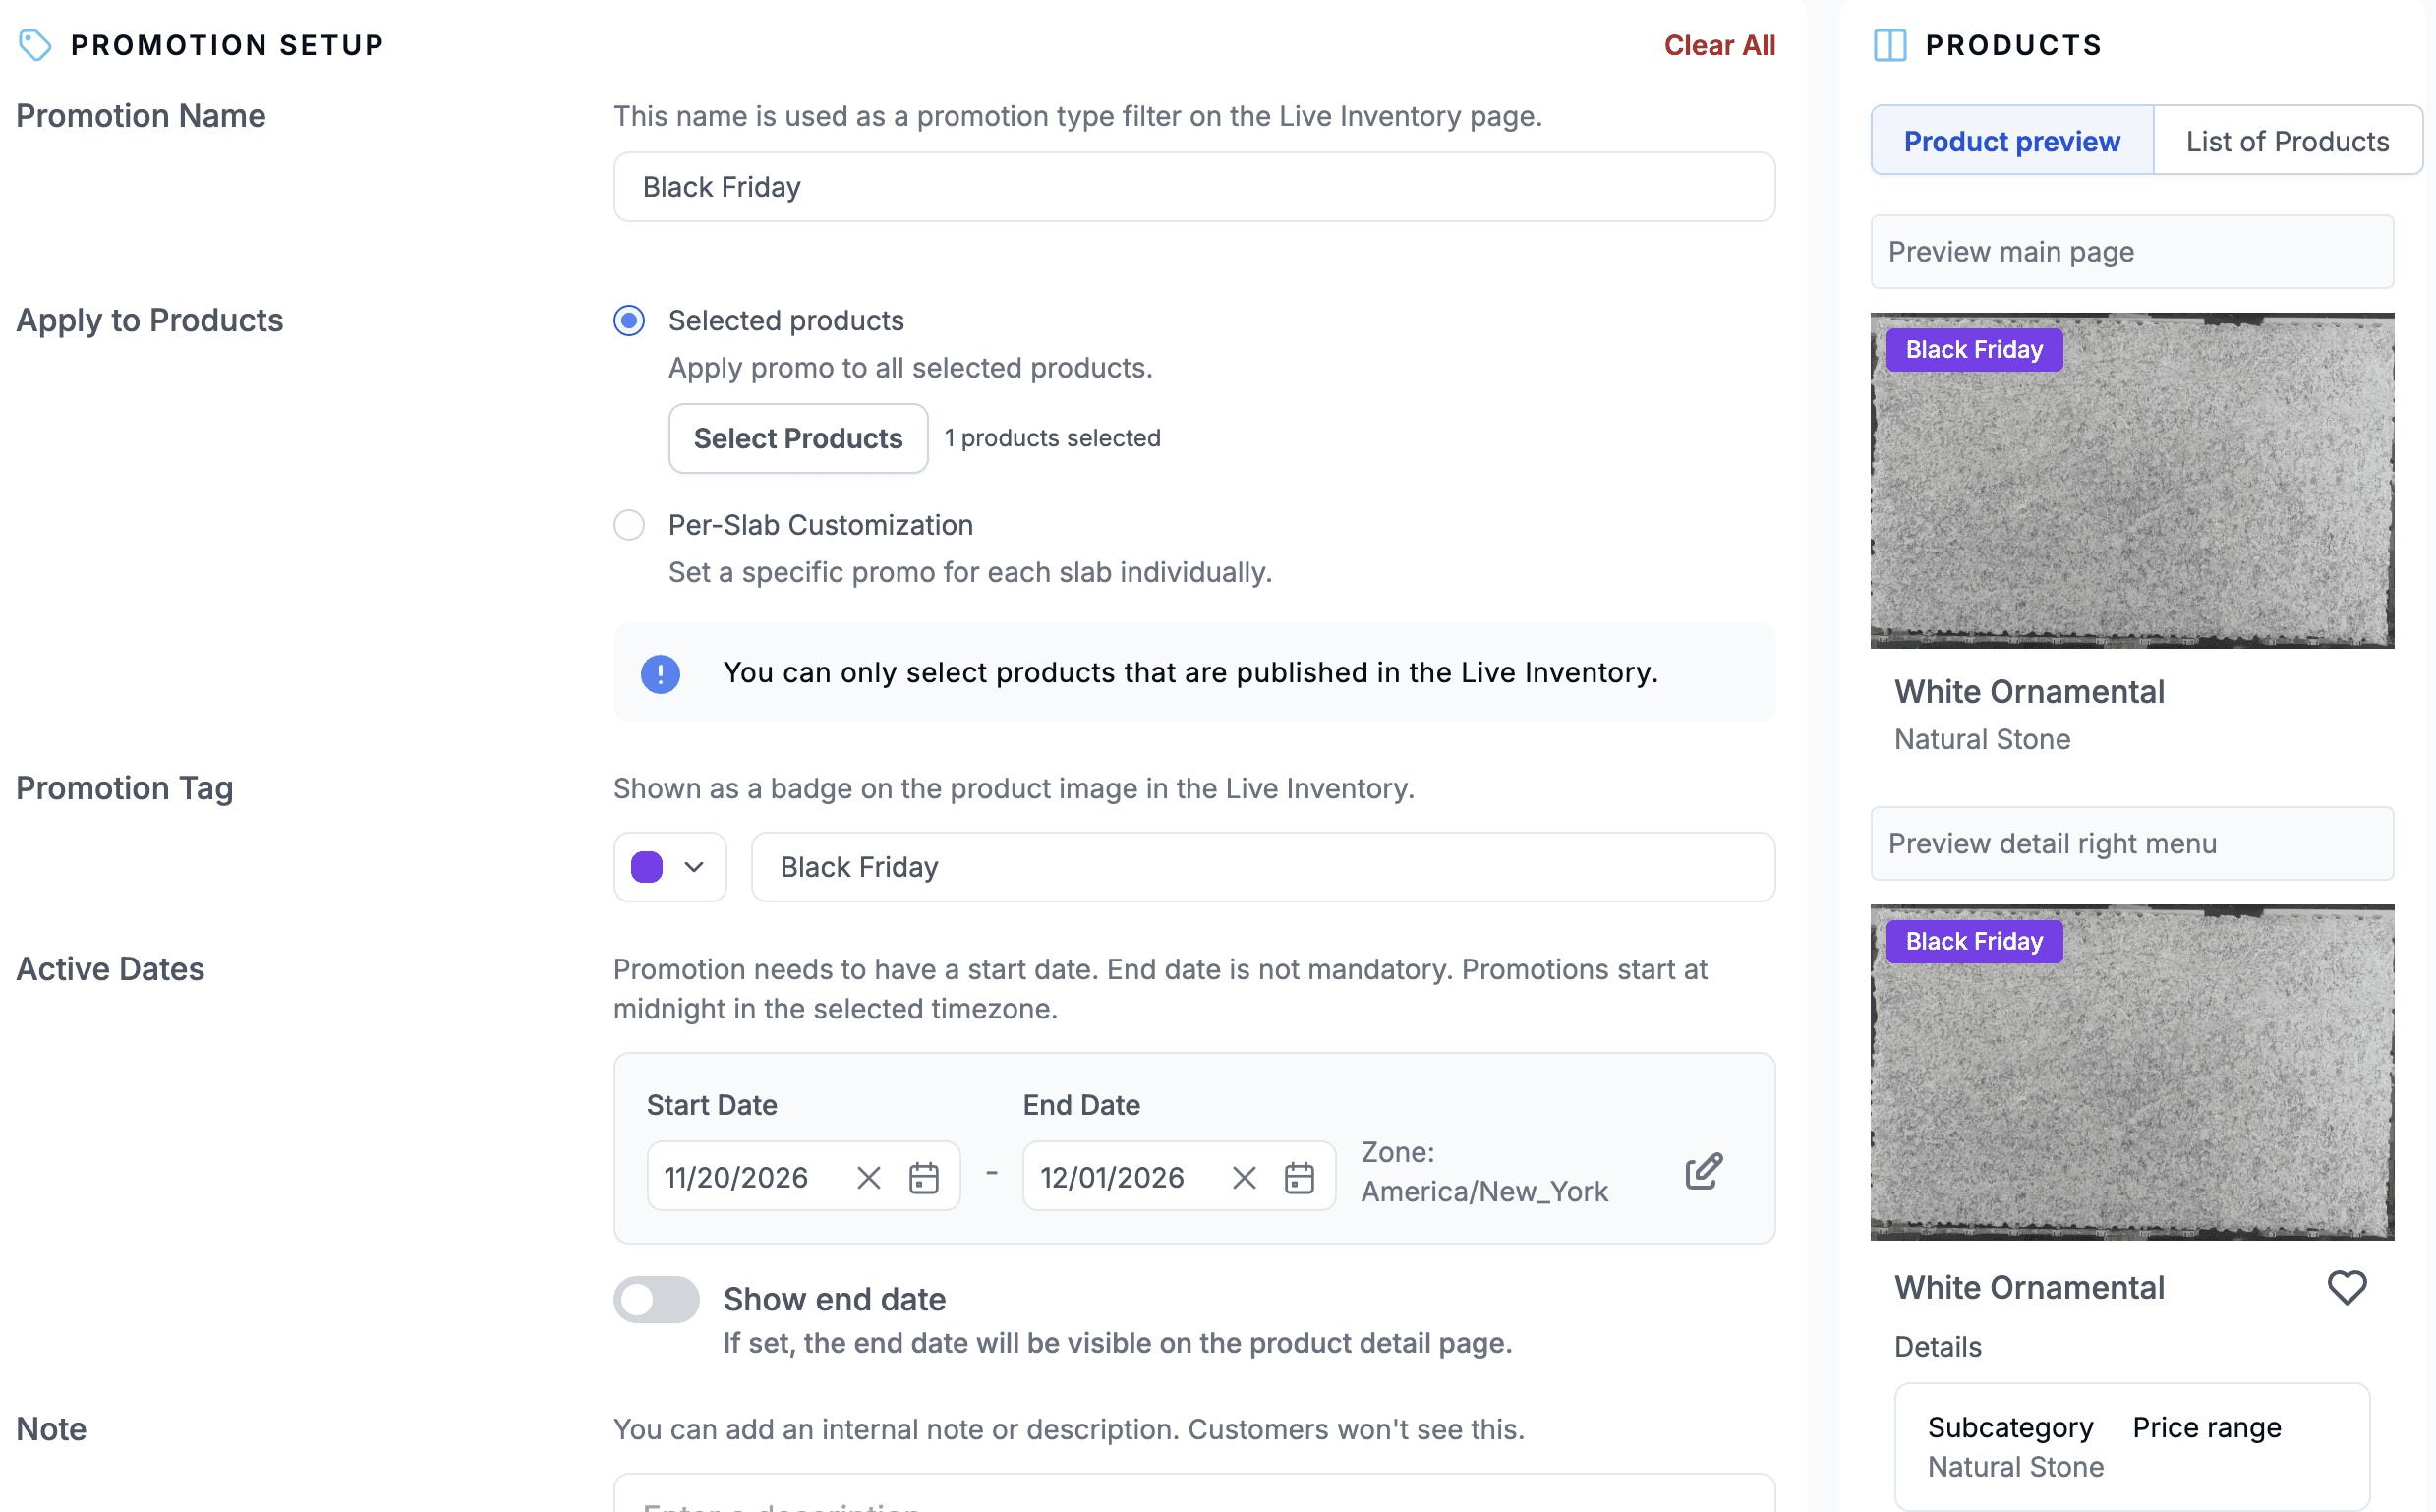Select Per-Slab Customization radio option
The height and width of the screenshot is (1512, 2436).
coord(629,525)
